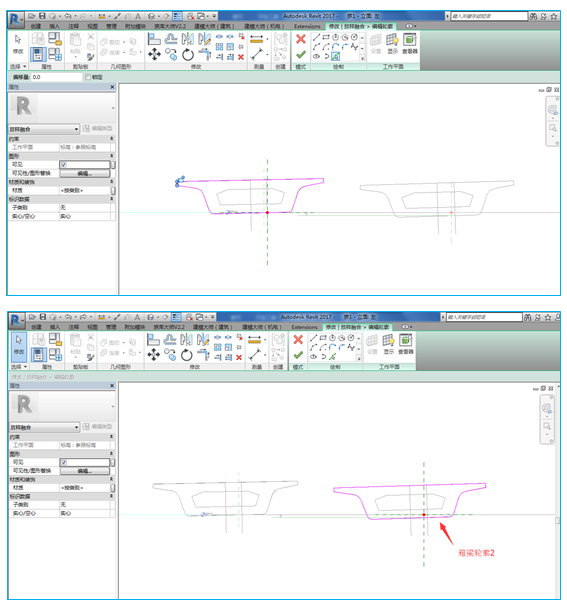Select the Align tool in upper window ribbon

154,39
